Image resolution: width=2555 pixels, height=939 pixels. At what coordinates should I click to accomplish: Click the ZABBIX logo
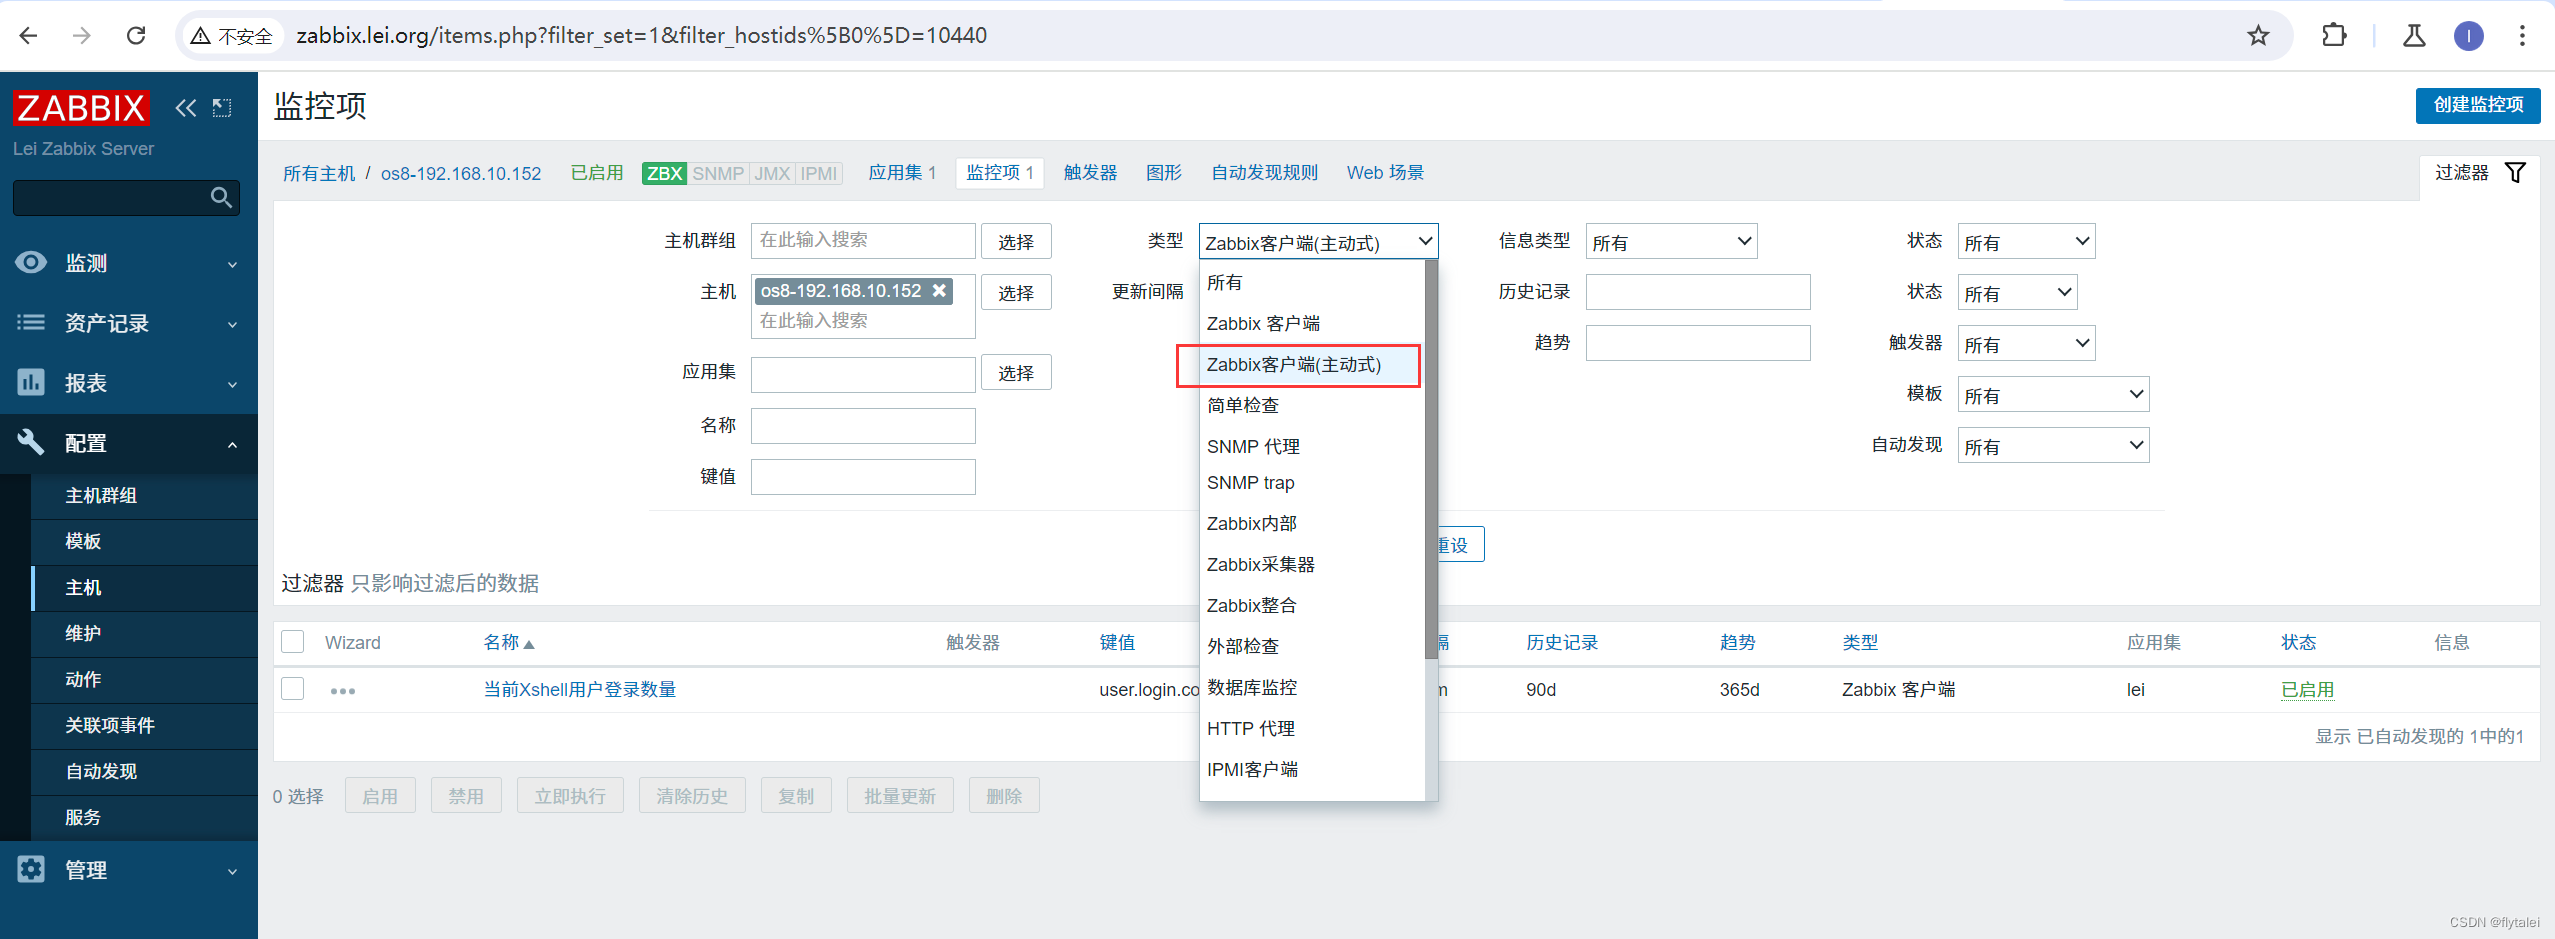[x=81, y=107]
